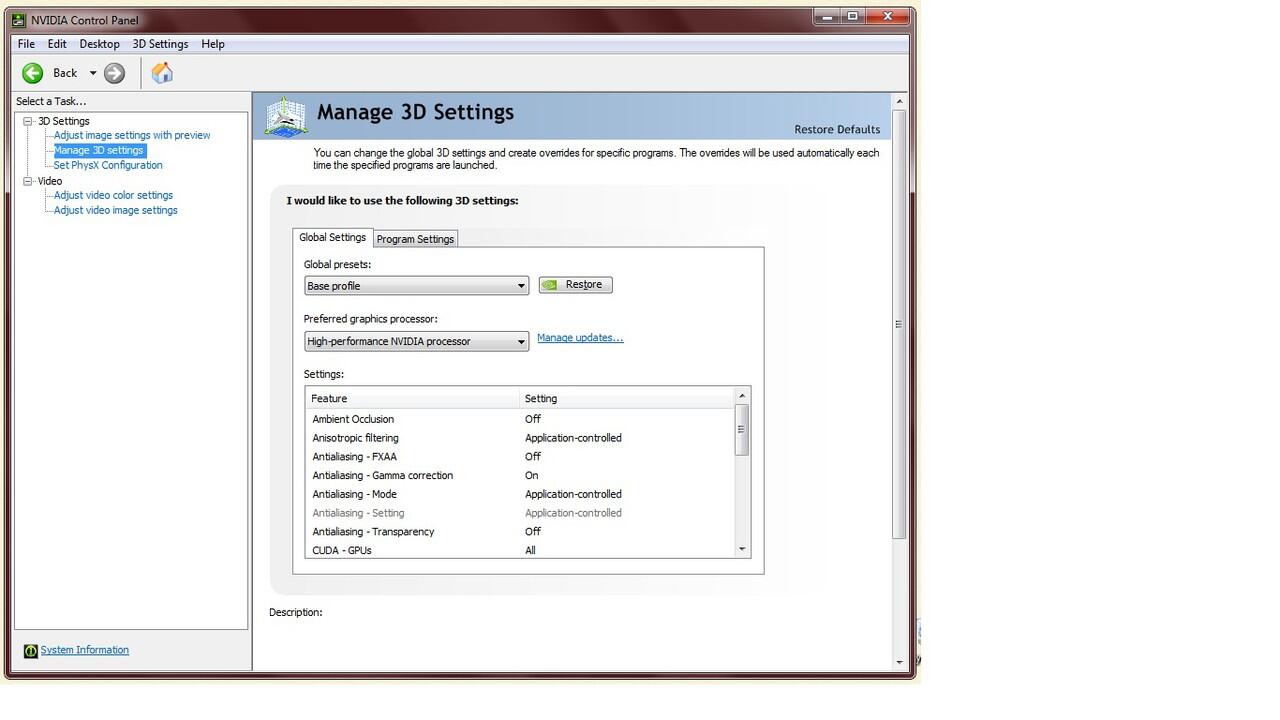Click the Restore Defaults link

pos(837,129)
